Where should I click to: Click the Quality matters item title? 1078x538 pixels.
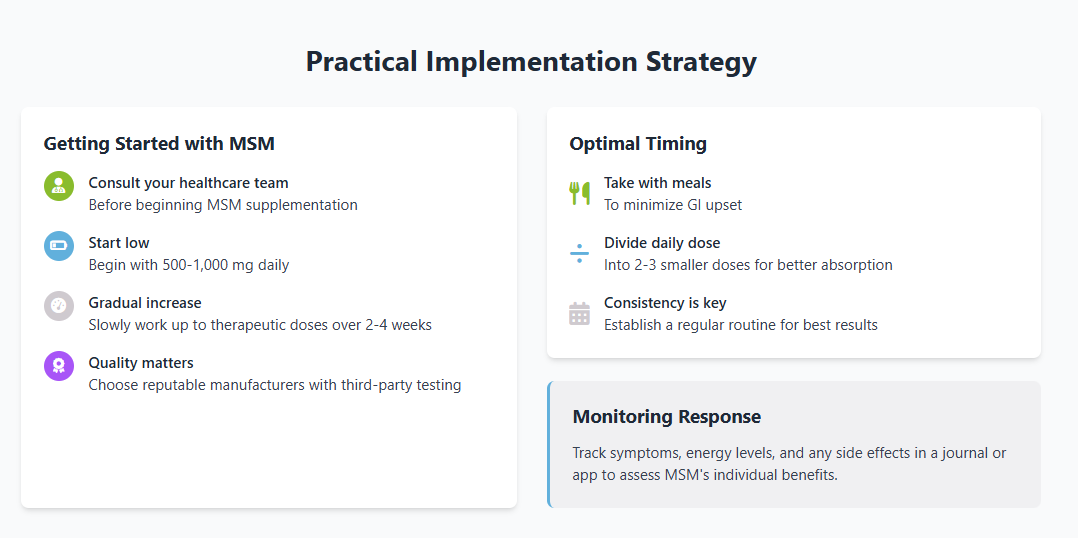141,362
